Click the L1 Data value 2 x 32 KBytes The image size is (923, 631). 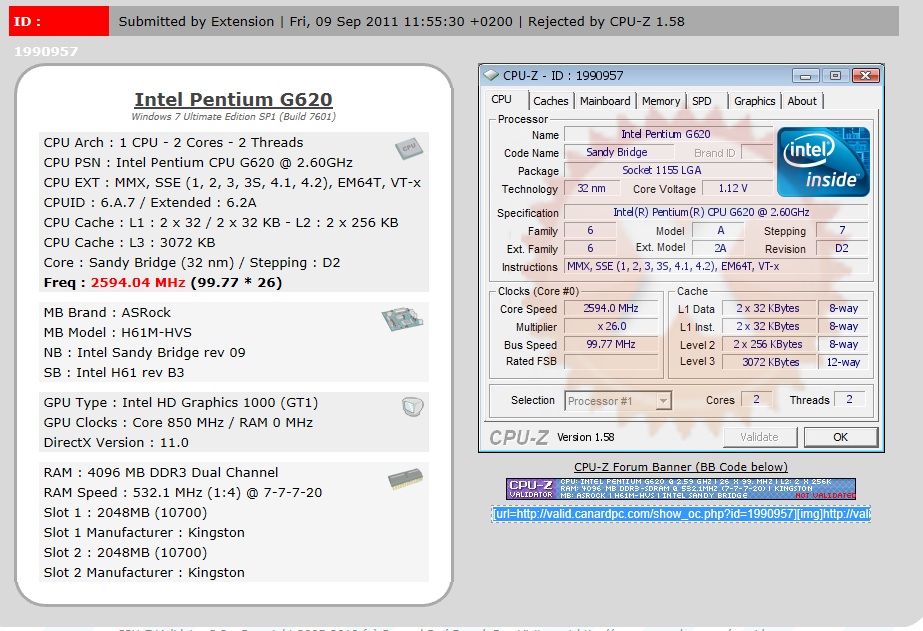tap(768, 308)
